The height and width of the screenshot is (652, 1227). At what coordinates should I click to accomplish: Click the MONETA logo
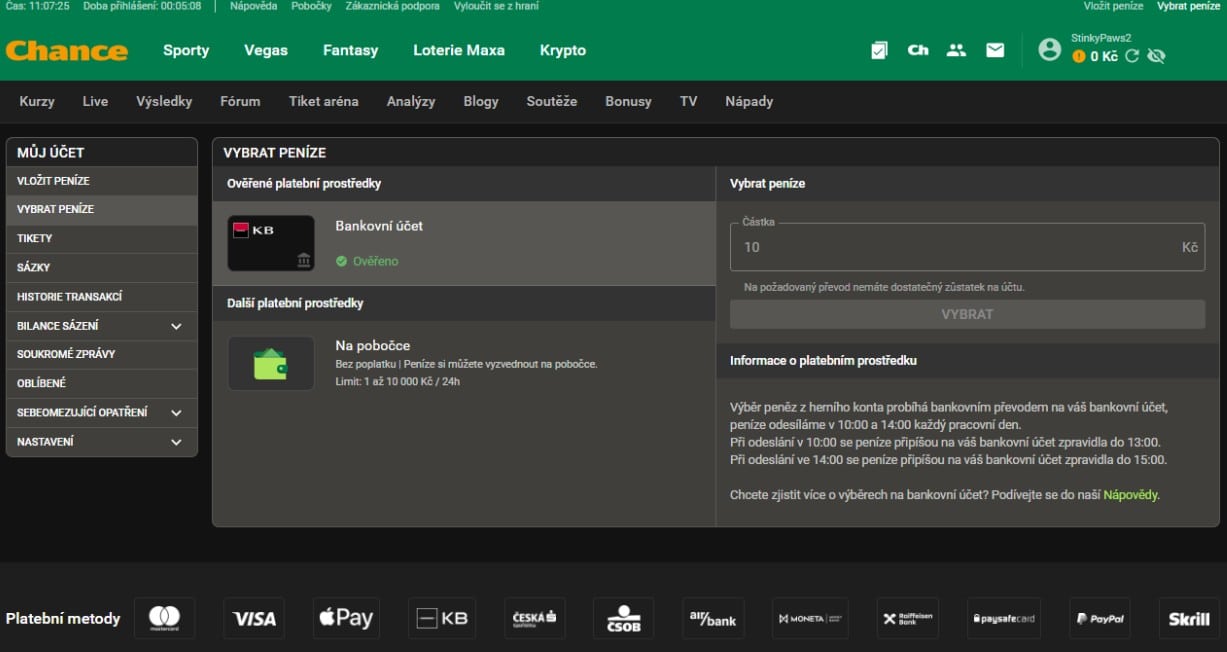click(x=810, y=618)
